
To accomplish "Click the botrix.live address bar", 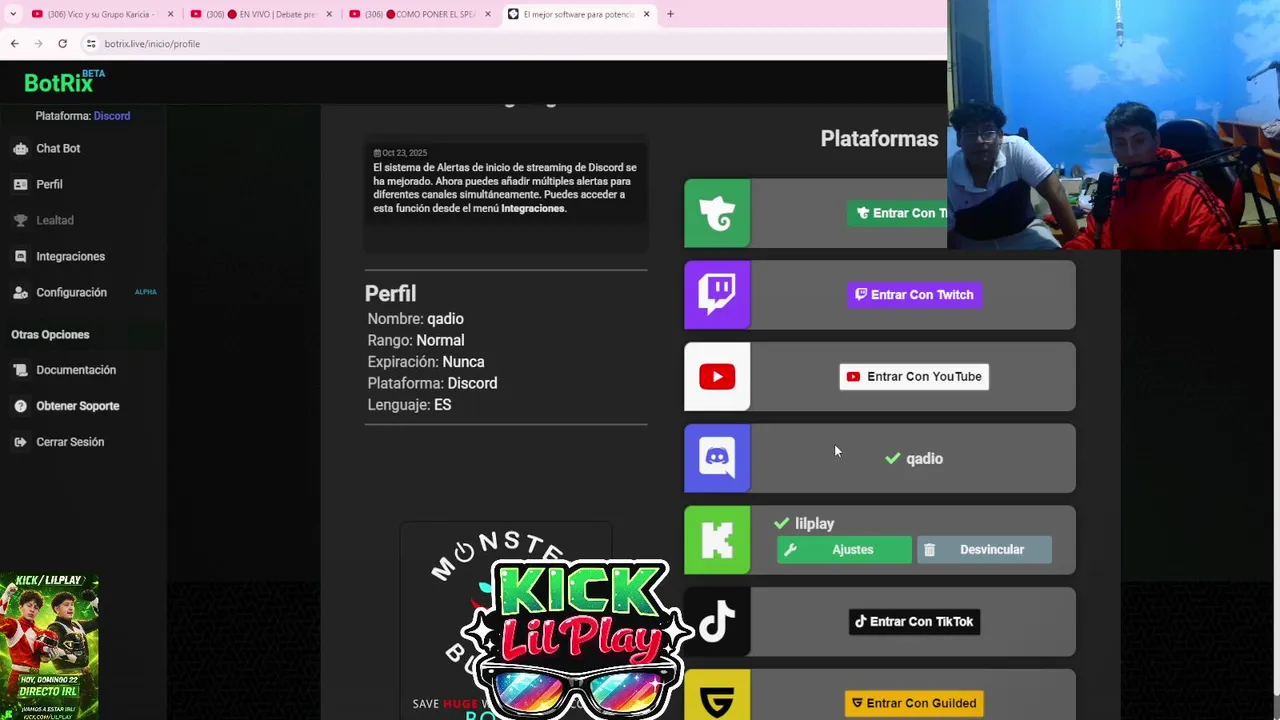I will click(x=510, y=44).
